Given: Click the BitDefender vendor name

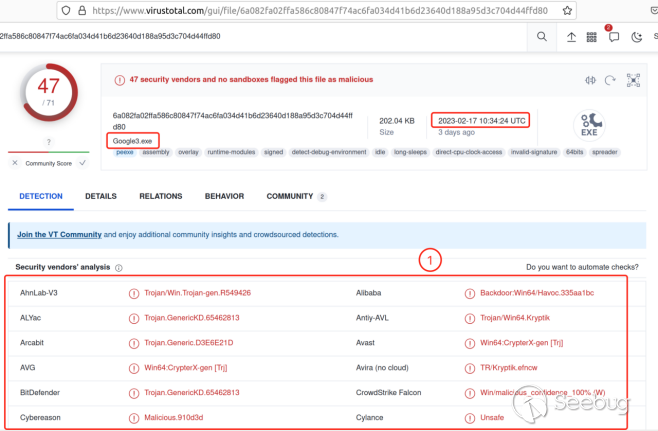Looking at the screenshot, I should click(40, 392).
